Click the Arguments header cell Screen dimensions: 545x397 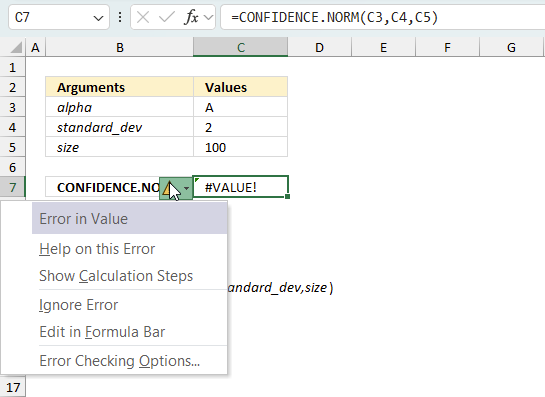[120, 87]
